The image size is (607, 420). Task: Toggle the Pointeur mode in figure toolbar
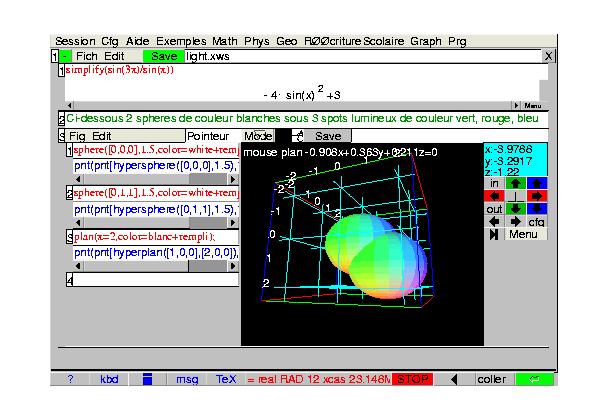[x=208, y=136]
